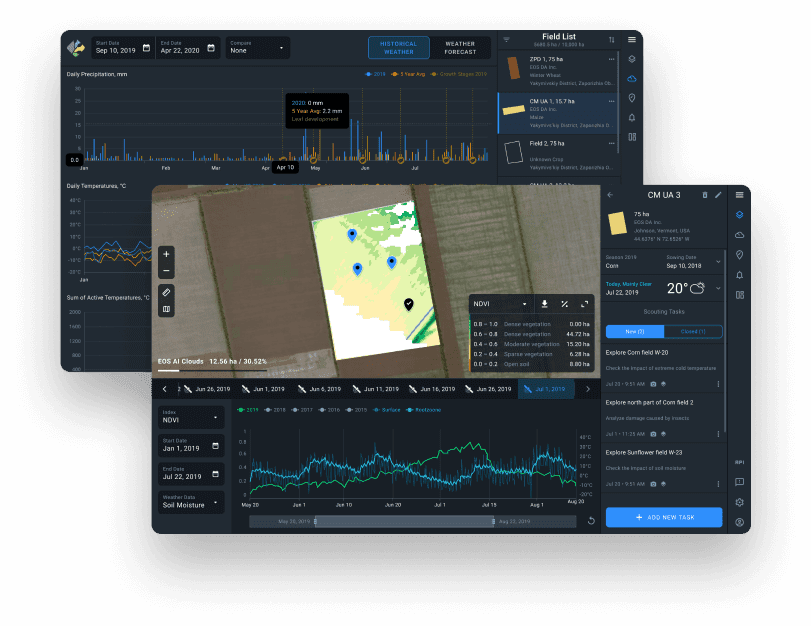Open the more options for ZPD 1 field
811x626 pixels.
[611, 59]
